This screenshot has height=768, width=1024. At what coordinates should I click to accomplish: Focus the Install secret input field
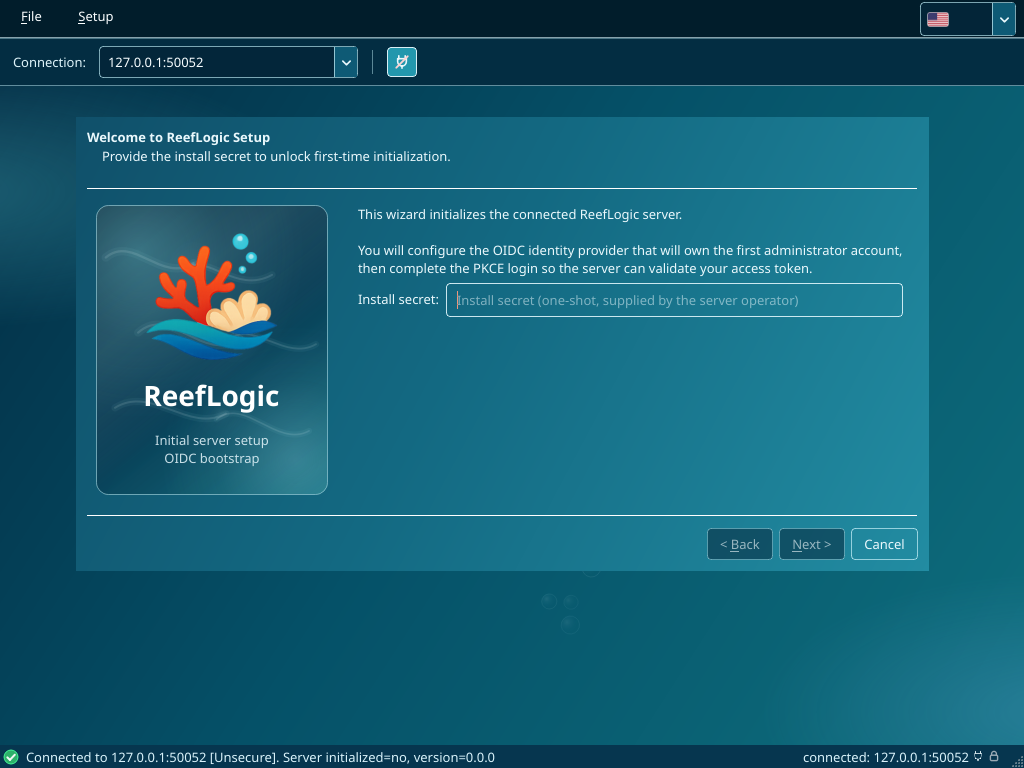pyautogui.click(x=674, y=300)
